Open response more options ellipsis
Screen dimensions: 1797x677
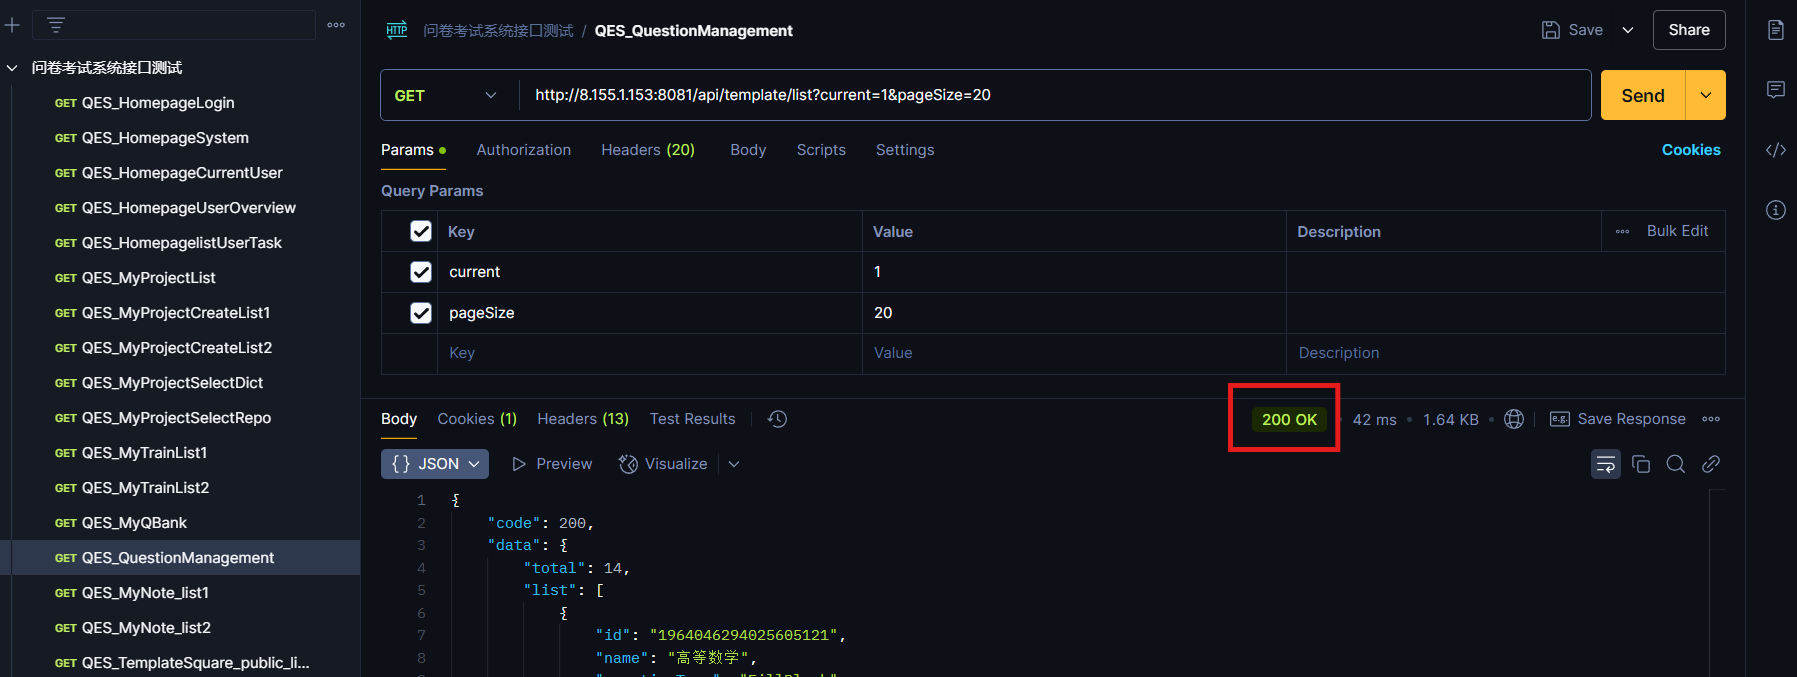[x=1711, y=419]
